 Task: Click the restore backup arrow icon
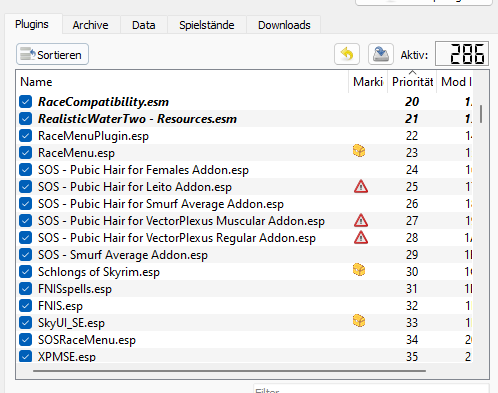[x=347, y=54]
